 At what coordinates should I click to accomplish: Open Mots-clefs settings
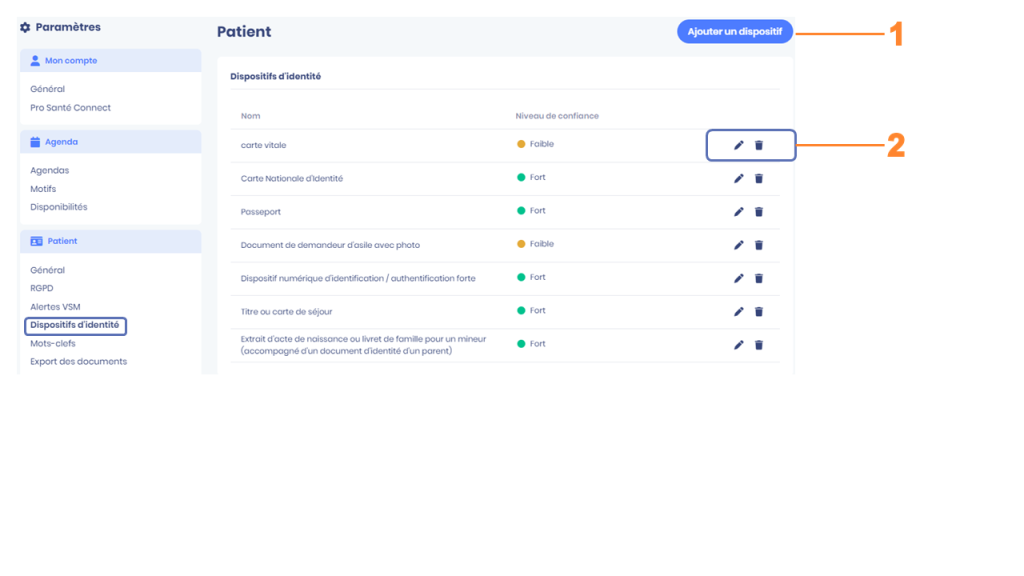(53, 344)
